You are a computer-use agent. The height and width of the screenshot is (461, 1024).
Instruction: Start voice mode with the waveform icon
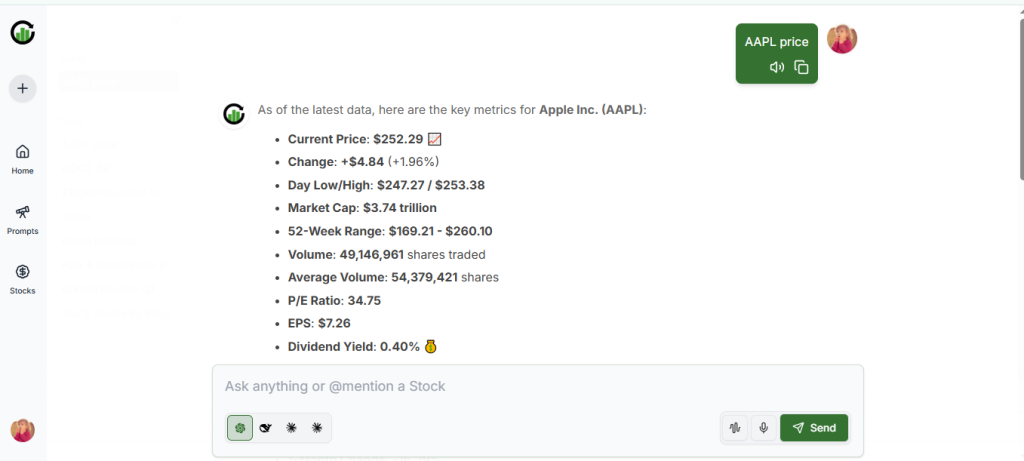point(736,428)
